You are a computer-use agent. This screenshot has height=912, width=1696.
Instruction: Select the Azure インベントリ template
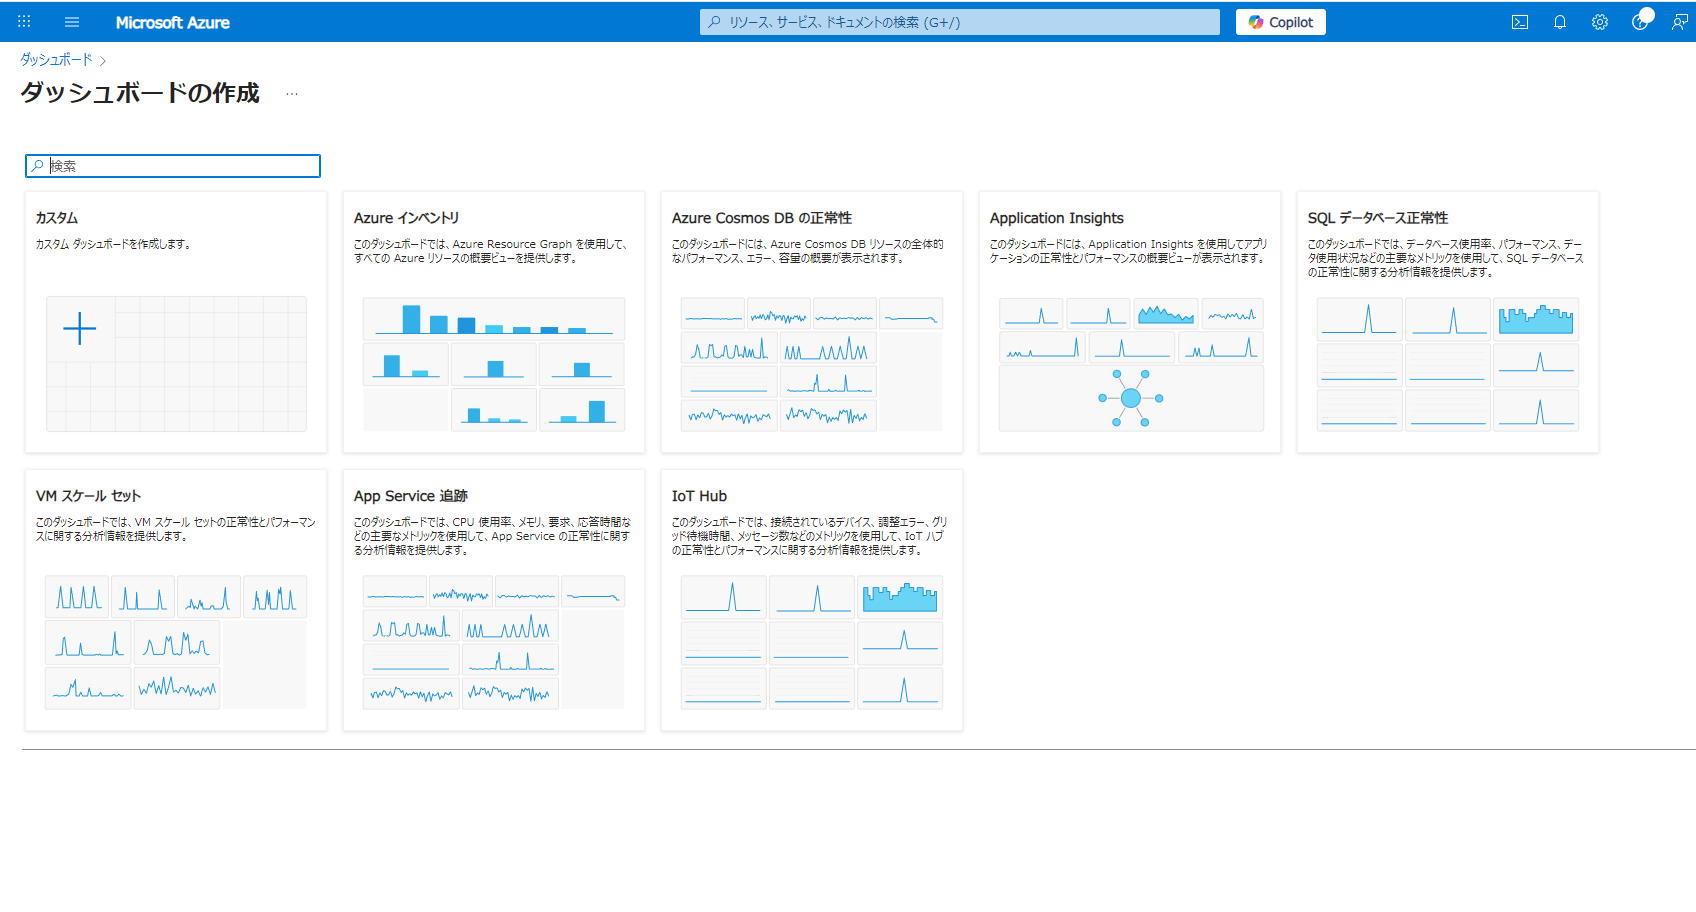[494, 322]
